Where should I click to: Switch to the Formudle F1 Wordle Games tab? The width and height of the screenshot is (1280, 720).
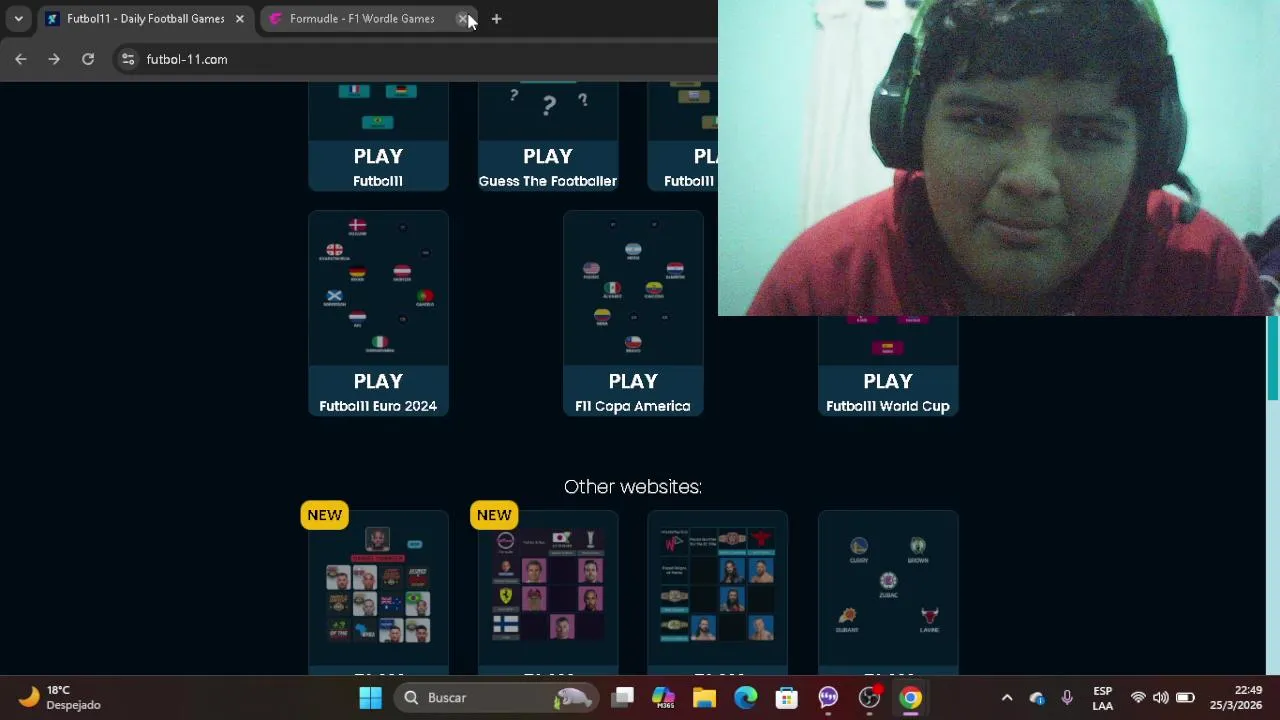pyautogui.click(x=362, y=19)
